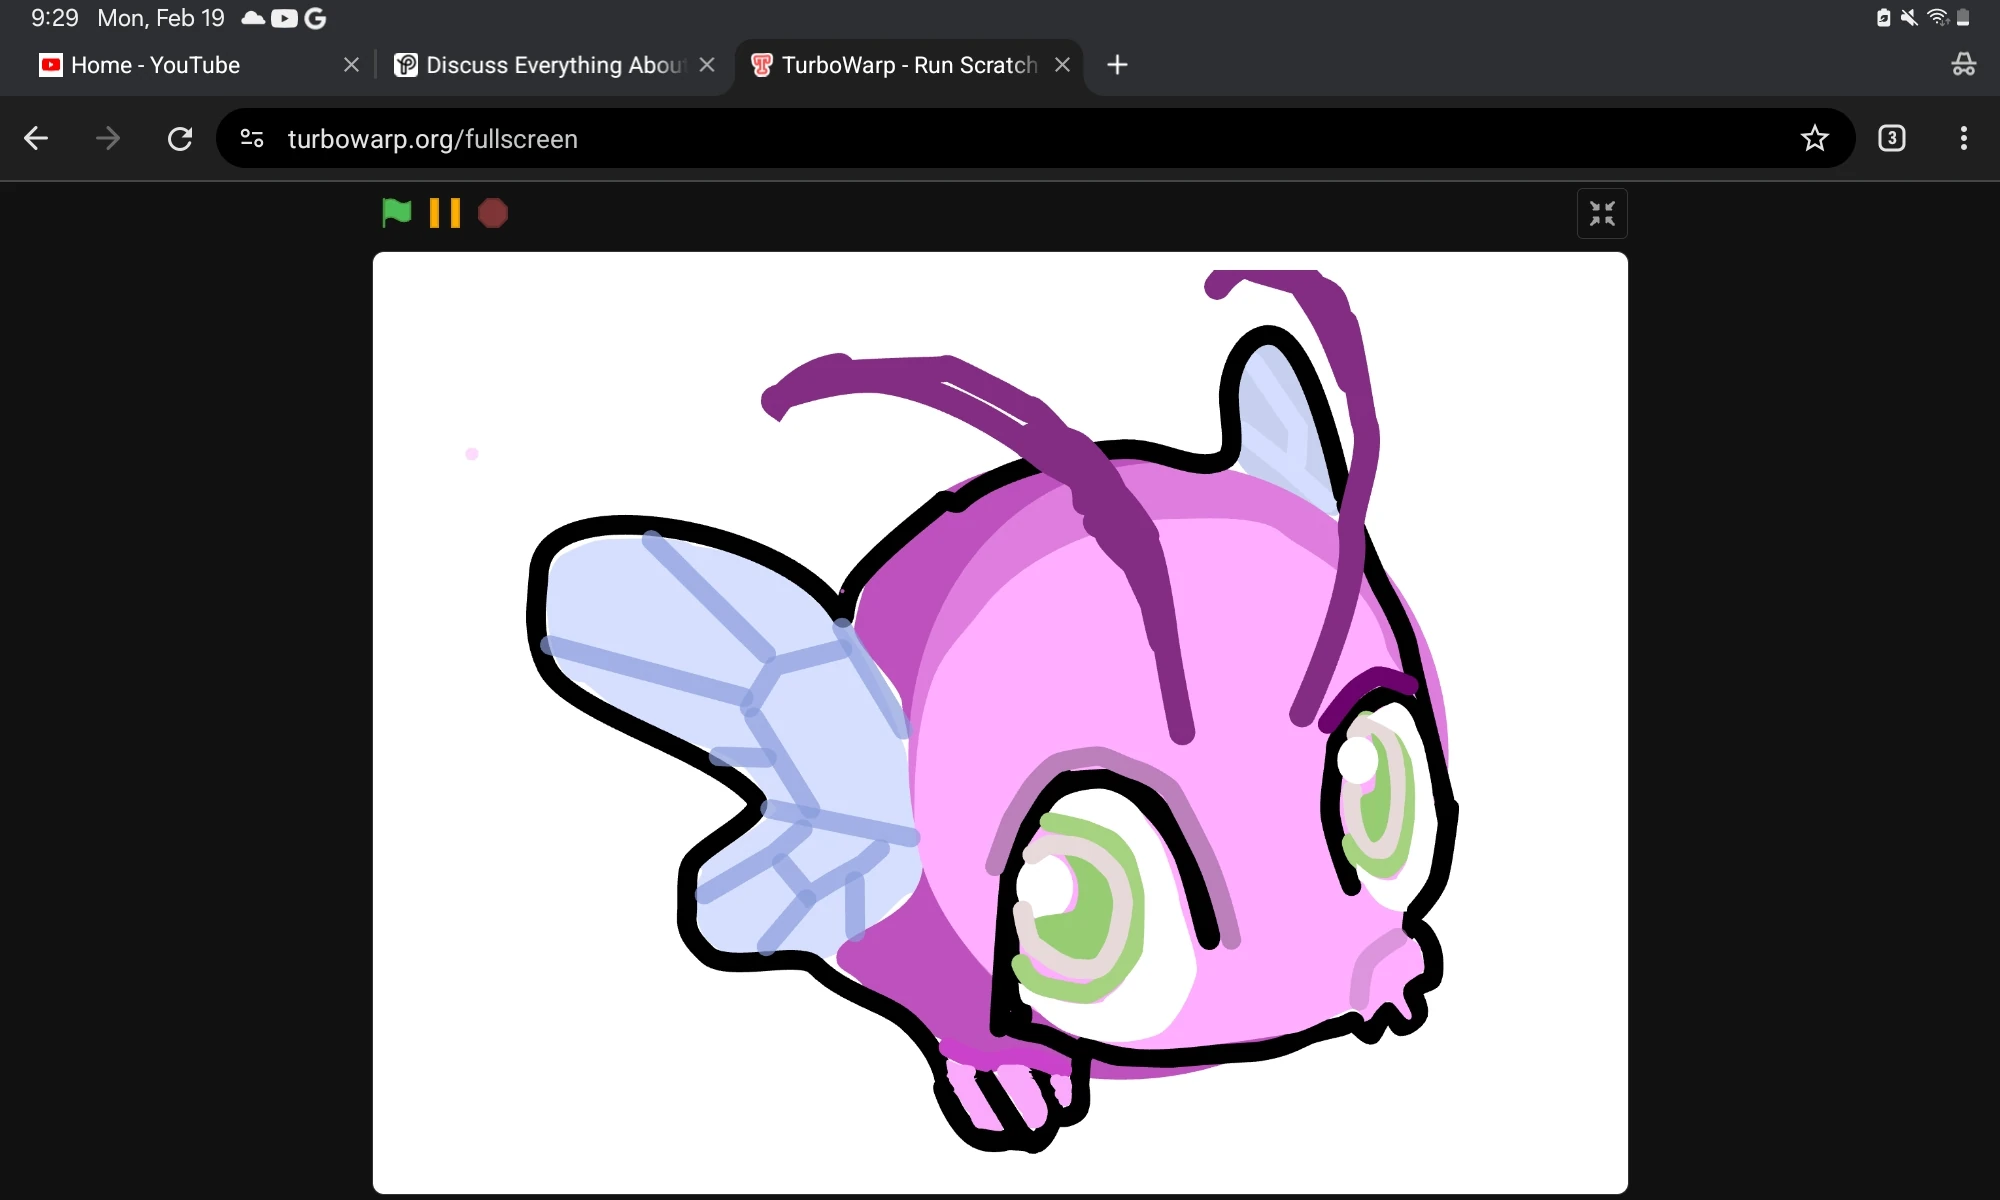Open the tab switcher showing 3 tabs
This screenshot has height=1200, width=2000.
coord(1891,139)
